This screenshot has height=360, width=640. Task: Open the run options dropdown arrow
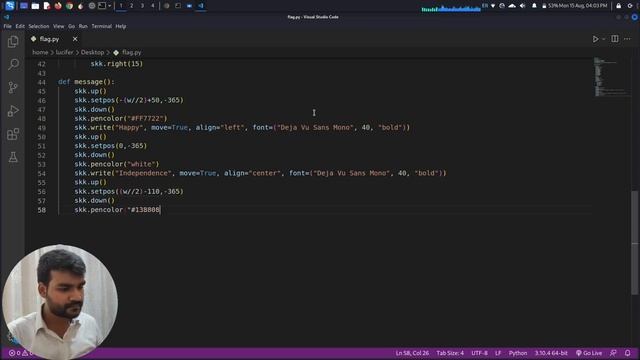[604, 39]
